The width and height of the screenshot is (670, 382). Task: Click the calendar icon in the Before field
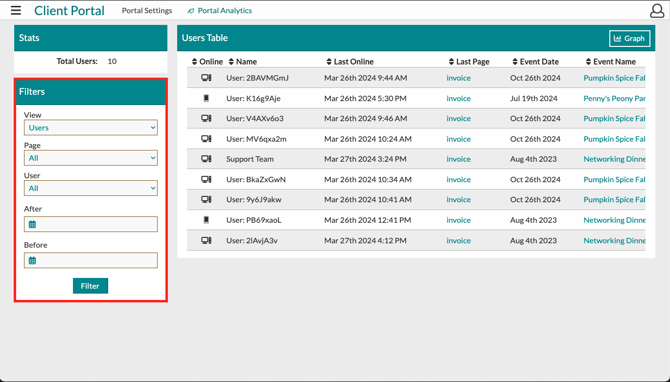point(32,261)
